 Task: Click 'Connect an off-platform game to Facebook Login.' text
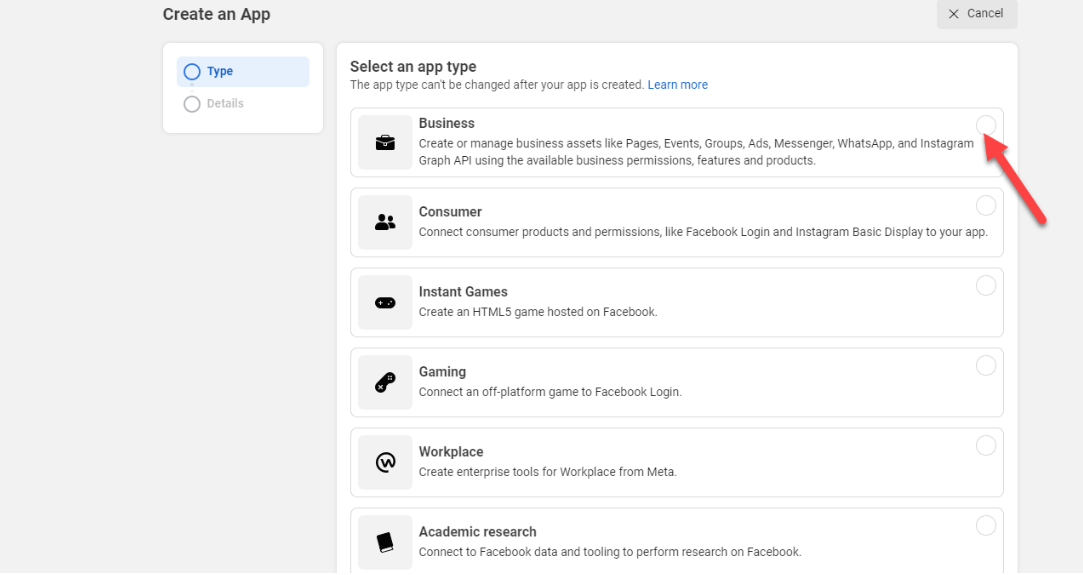tap(550, 392)
